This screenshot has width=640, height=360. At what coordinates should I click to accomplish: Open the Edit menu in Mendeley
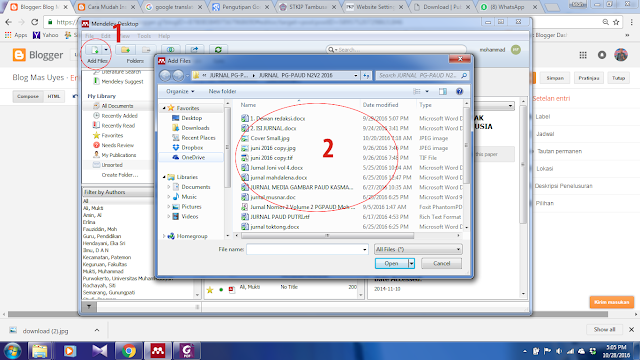[x=106, y=36]
